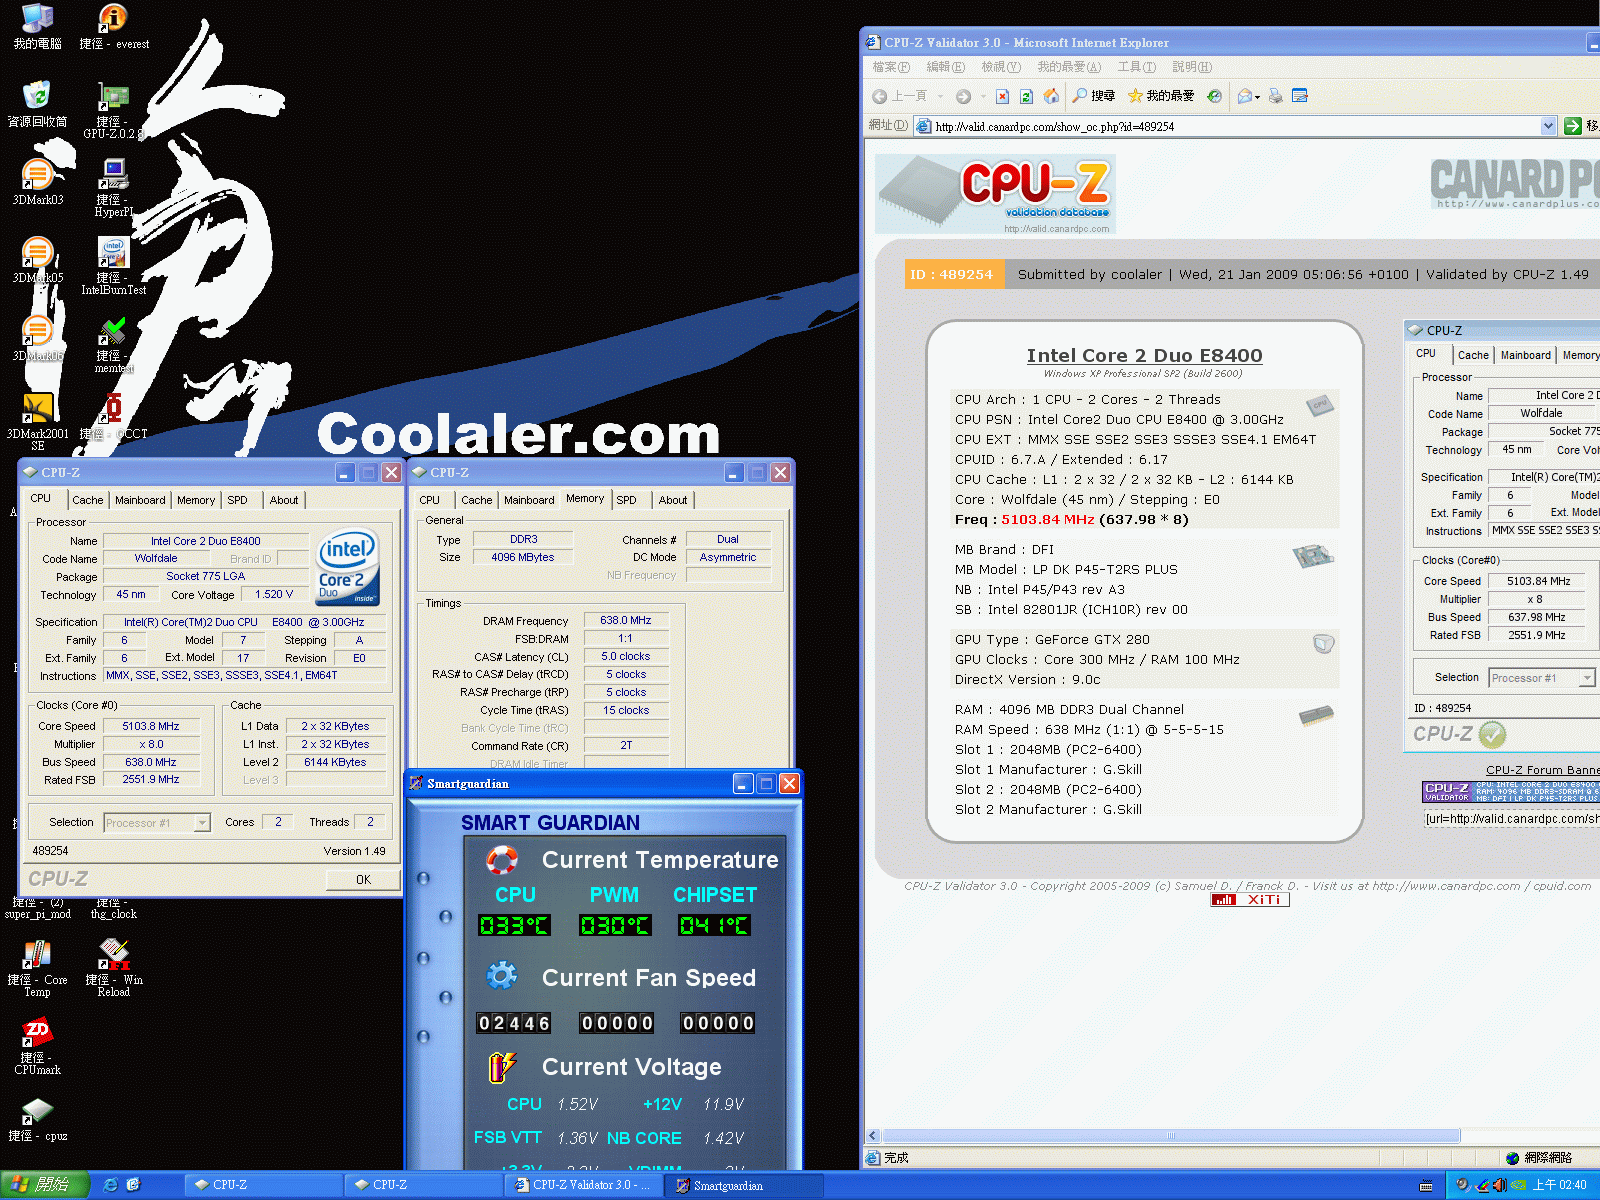This screenshot has width=1600, height=1200.
Task: Click the Canard PC banner logo
Action: pos(1515,183)
